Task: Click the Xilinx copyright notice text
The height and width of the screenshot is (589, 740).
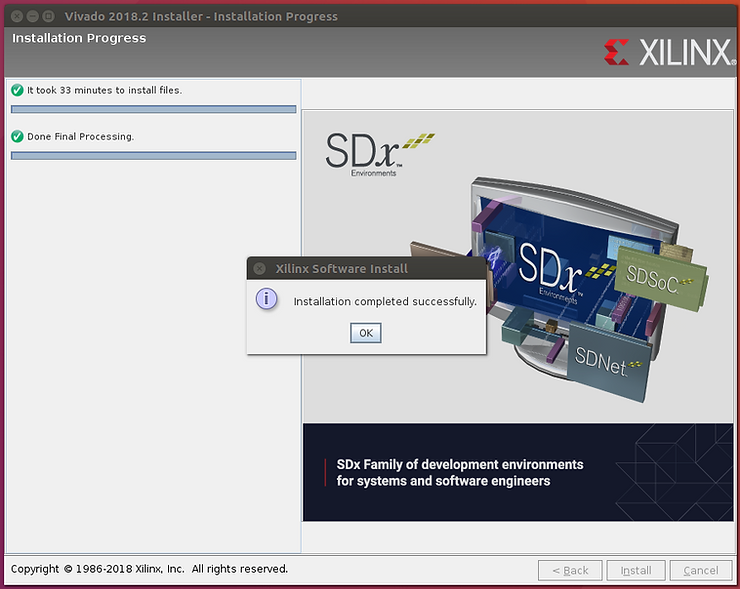Action: pyautogui.click(x=149, y=569)
